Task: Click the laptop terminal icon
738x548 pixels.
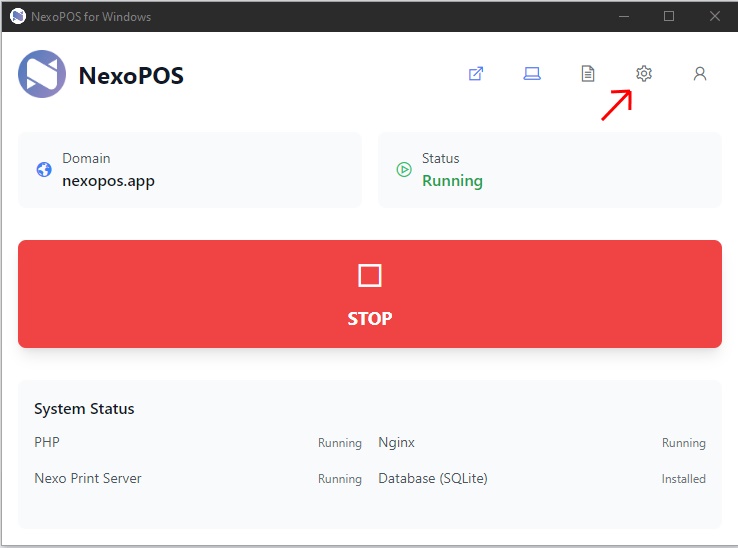Action: point(532,74)
